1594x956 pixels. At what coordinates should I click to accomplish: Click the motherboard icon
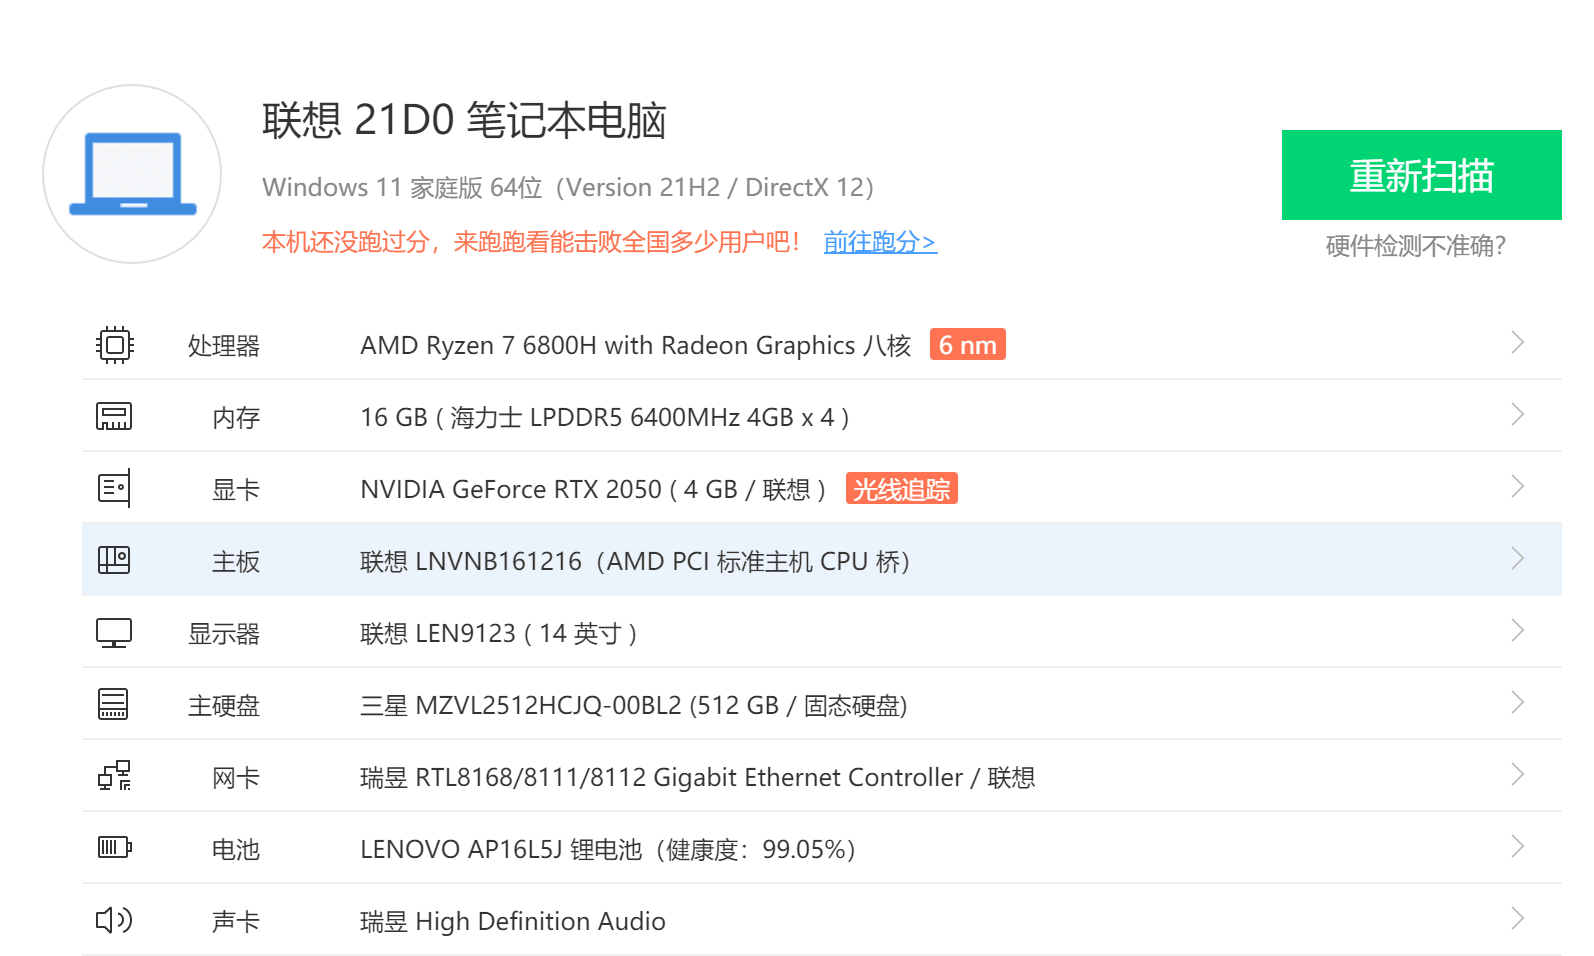click(114, 560)
